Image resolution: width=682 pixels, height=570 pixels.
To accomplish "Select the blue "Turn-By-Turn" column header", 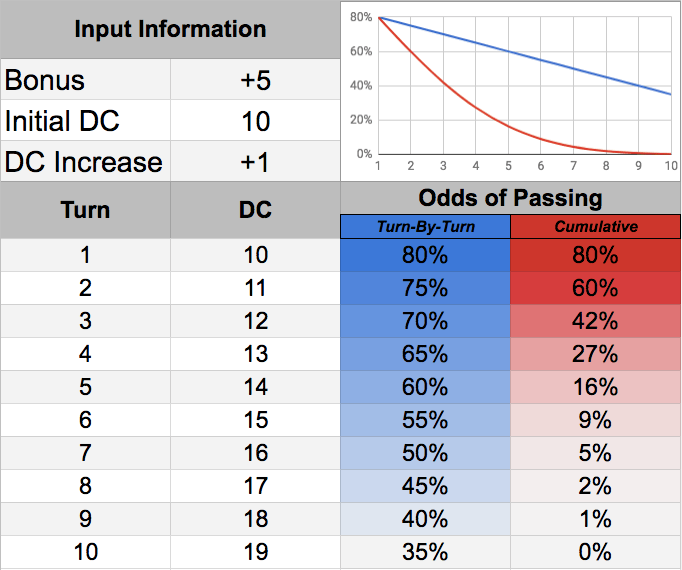I will click(425, 227).
